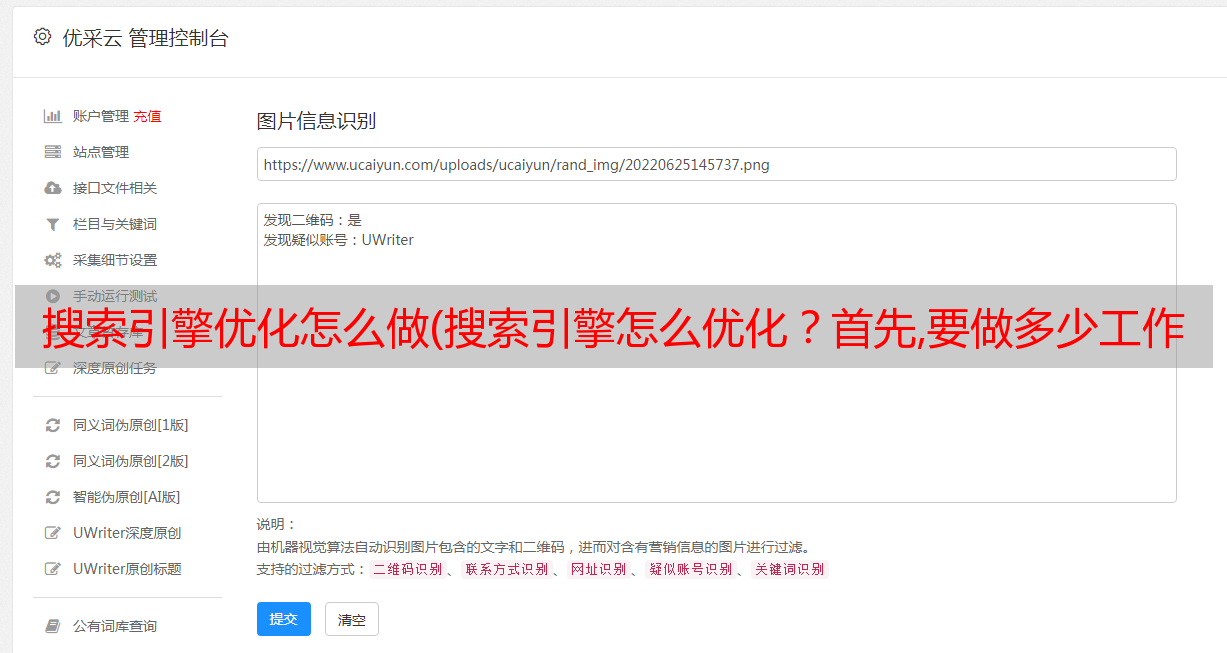1227x653 pixels.
Task: Click the 二维码识别 filter tag
Action: point(408,569)
